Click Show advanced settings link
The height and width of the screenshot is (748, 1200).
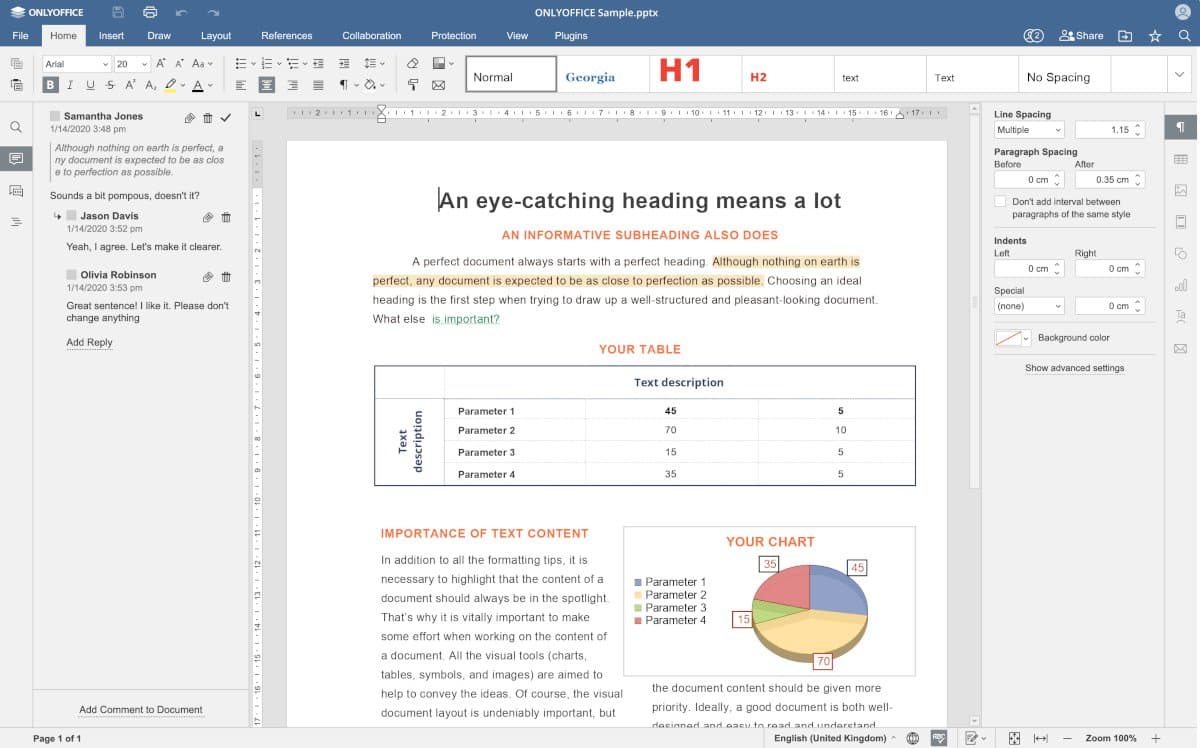[1074, 368]
